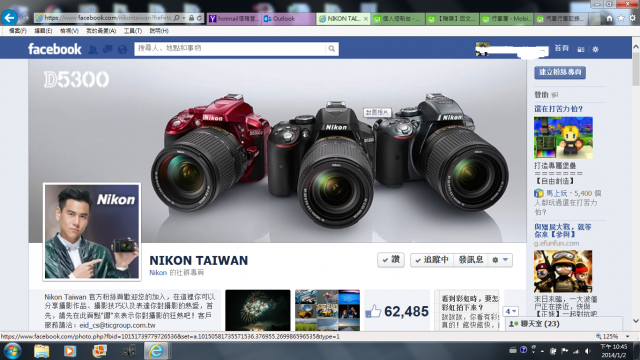The image size is (640, 360).
Task: Click the 首頁 Home link
Action: point(561,49)
